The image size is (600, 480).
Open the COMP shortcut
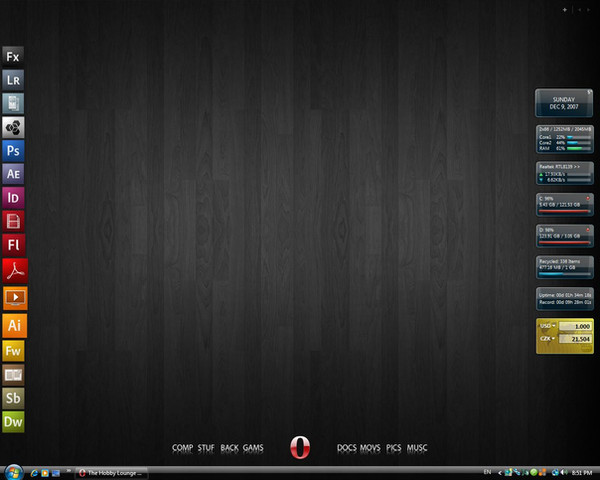coord(183,448)
